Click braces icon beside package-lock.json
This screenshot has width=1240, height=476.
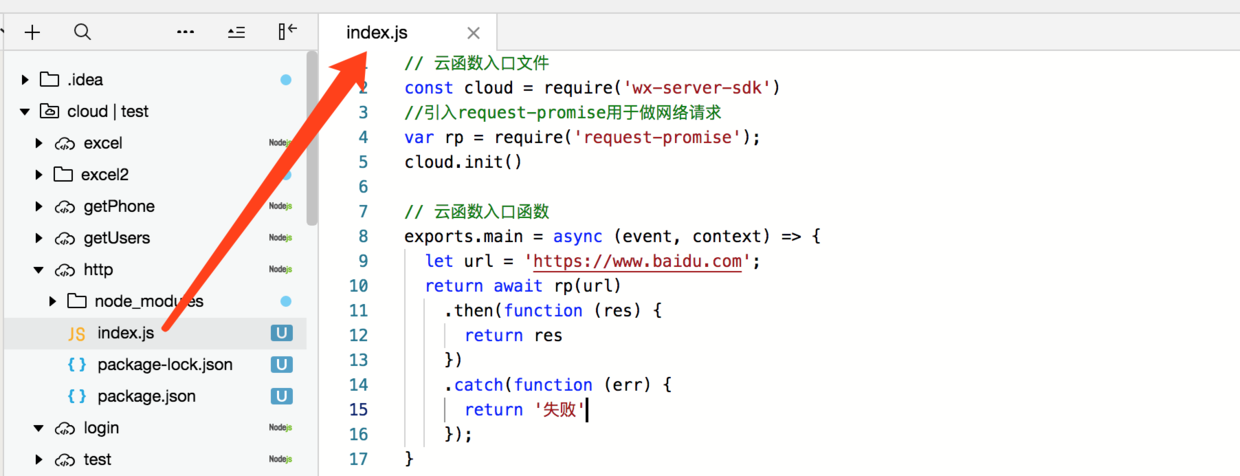click(77, 365)
